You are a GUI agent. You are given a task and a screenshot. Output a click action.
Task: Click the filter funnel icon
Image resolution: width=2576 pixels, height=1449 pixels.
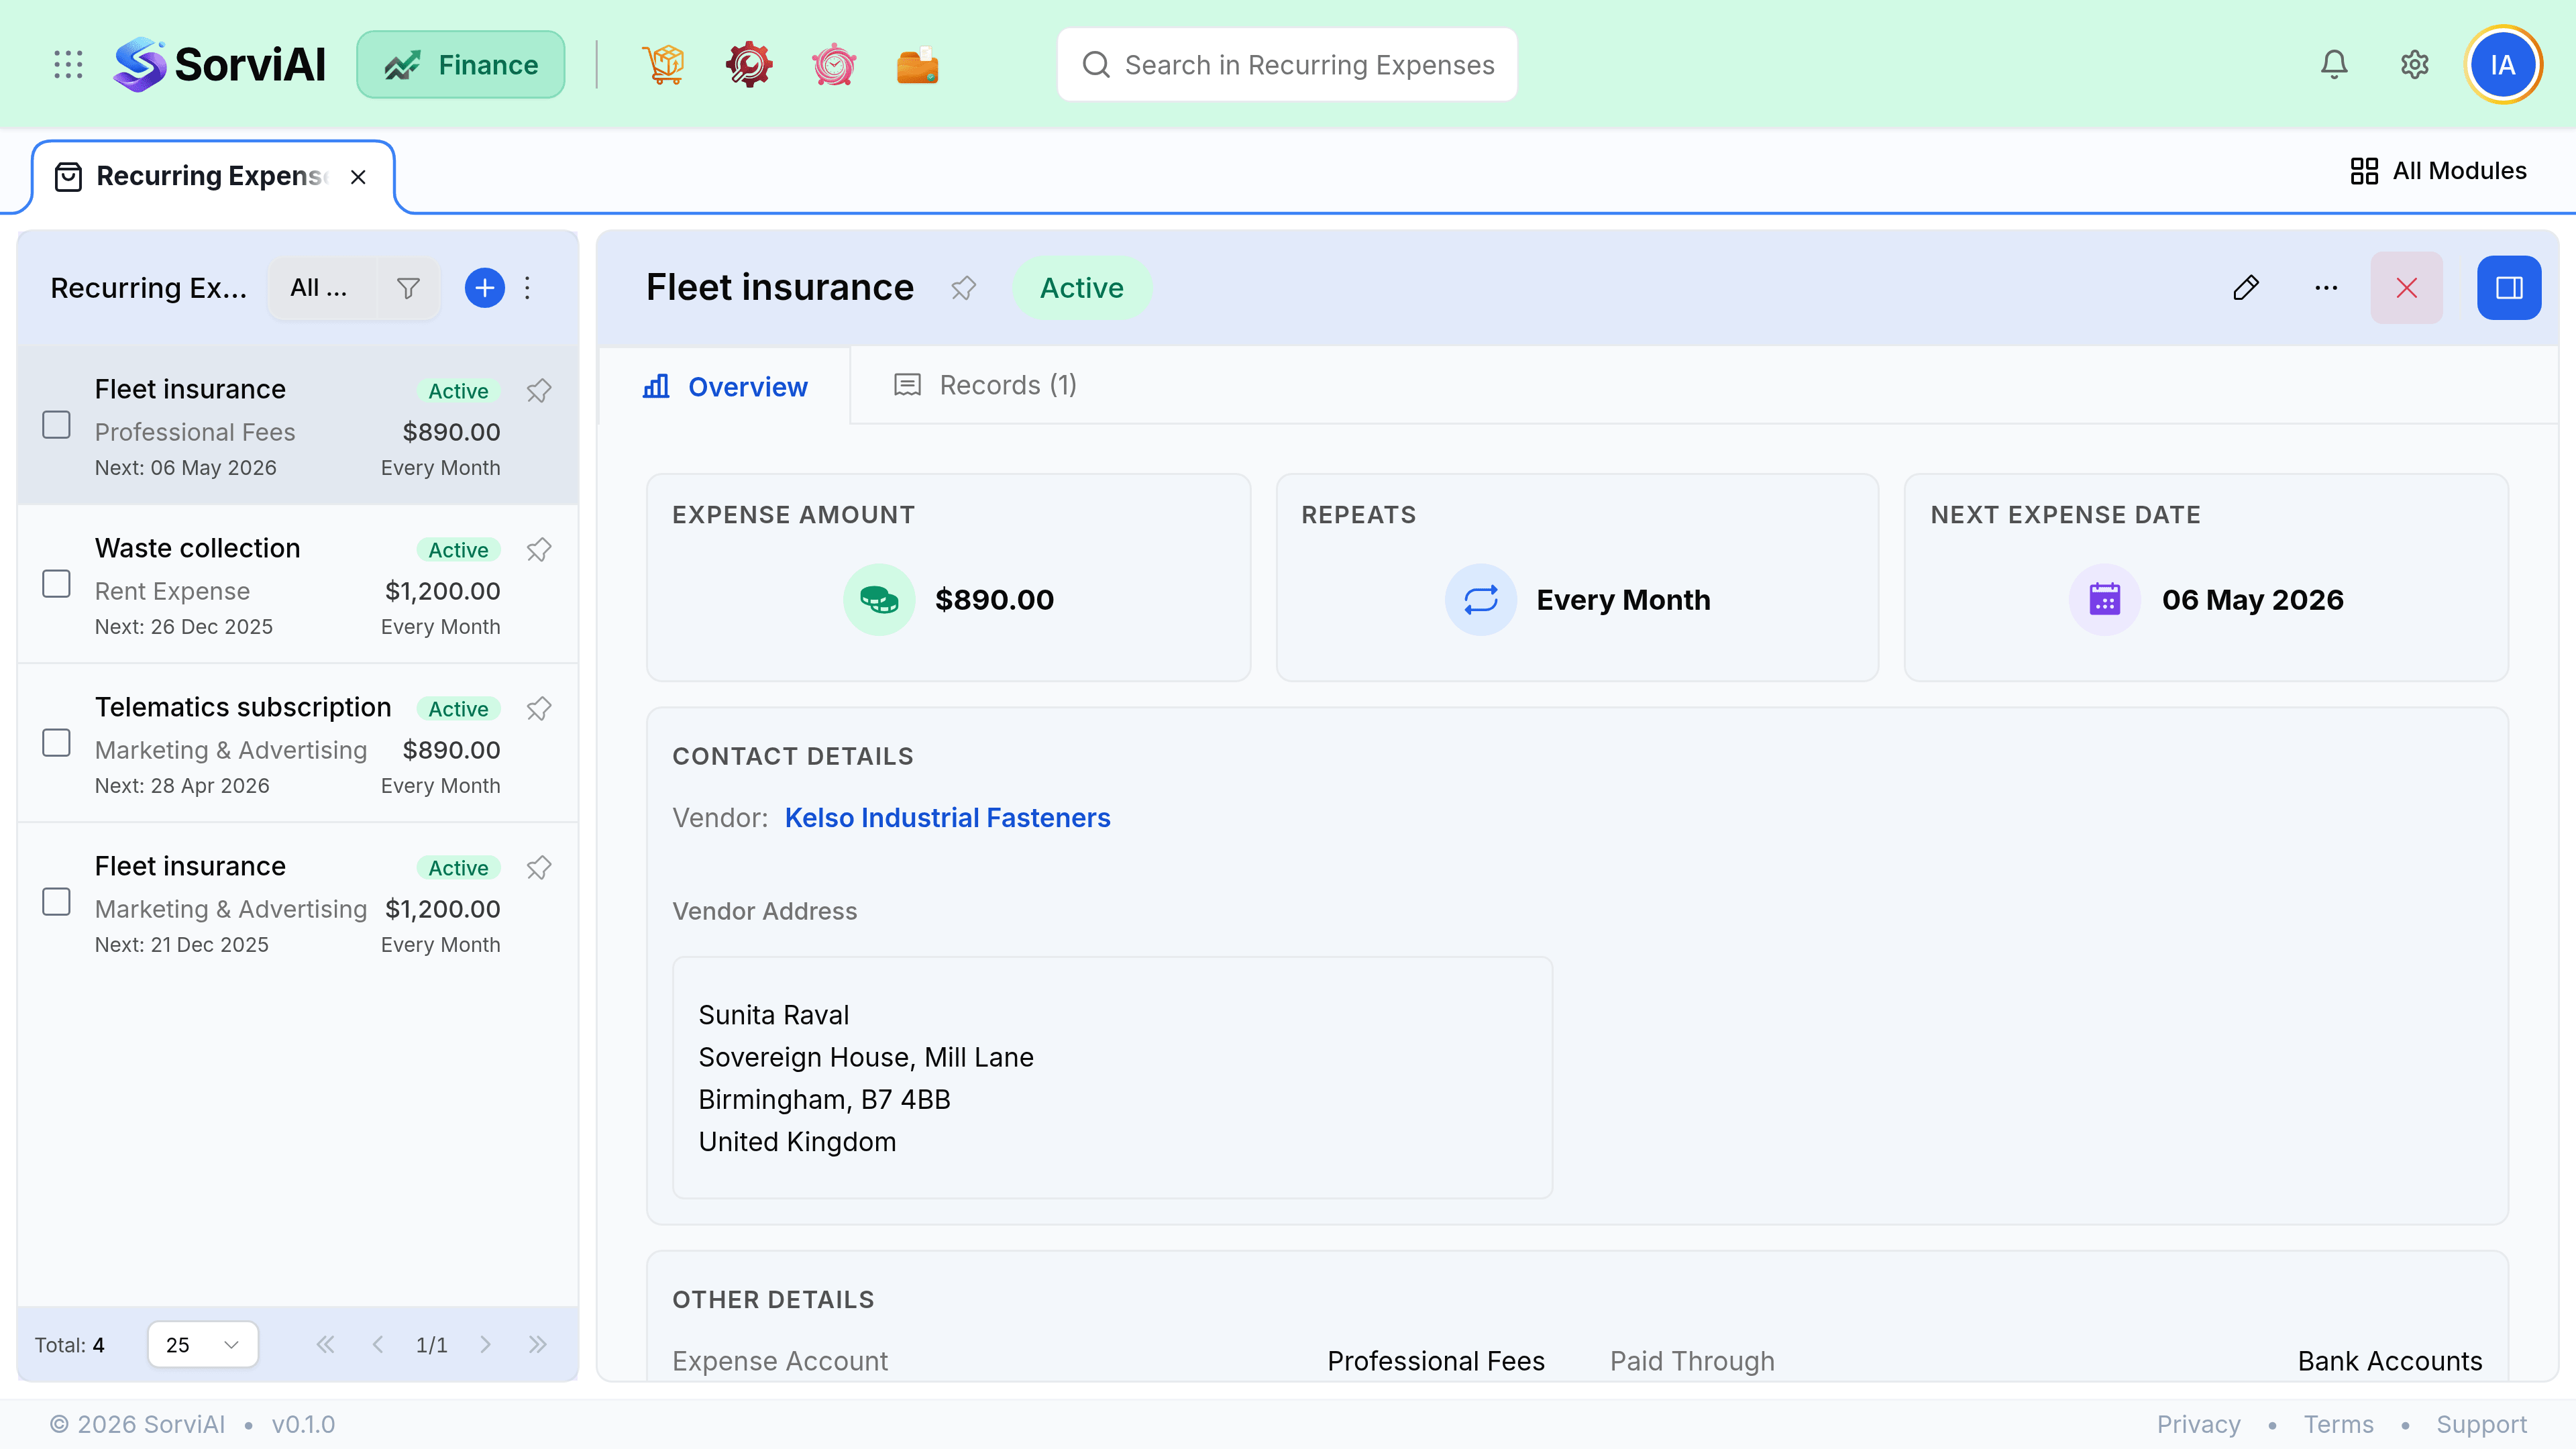(x=408, y=288)
